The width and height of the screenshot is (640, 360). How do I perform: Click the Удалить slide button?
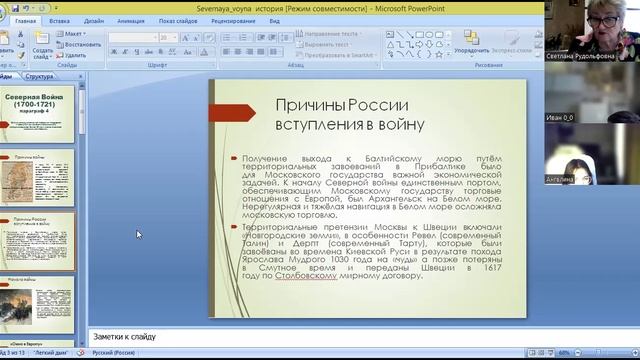click(71, 55)
